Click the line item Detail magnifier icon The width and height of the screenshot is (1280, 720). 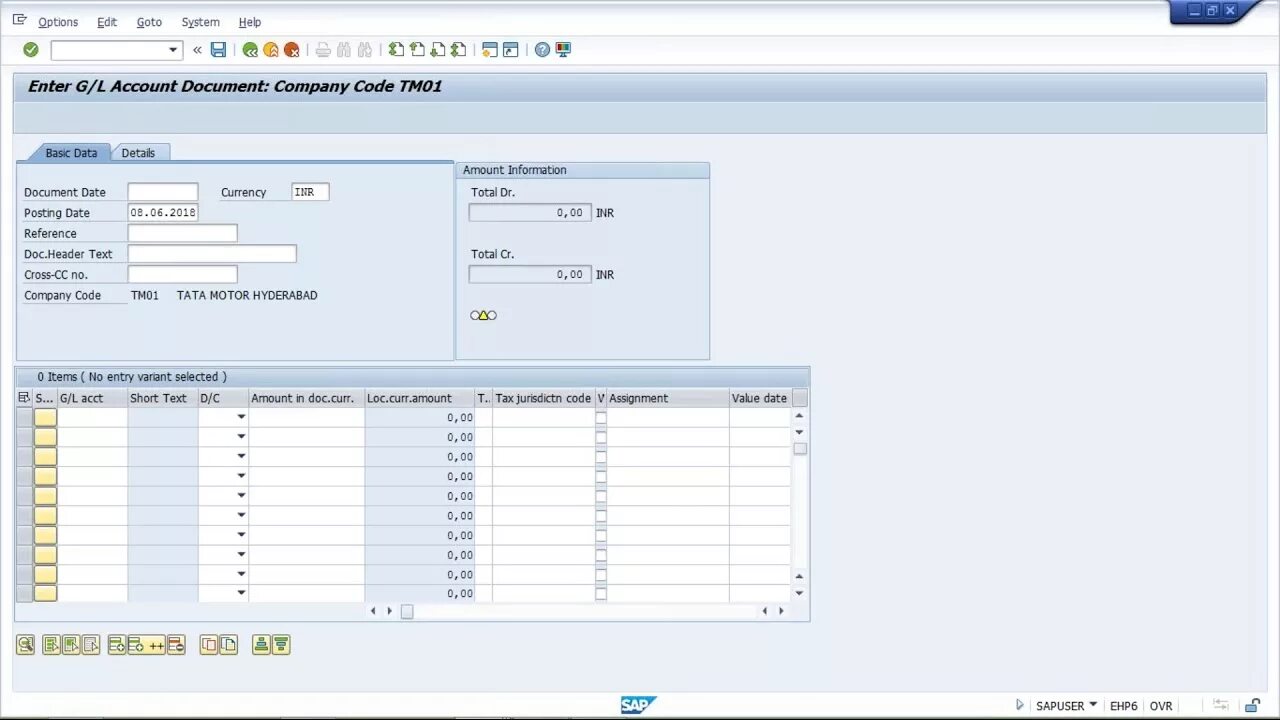click(25, 645)
